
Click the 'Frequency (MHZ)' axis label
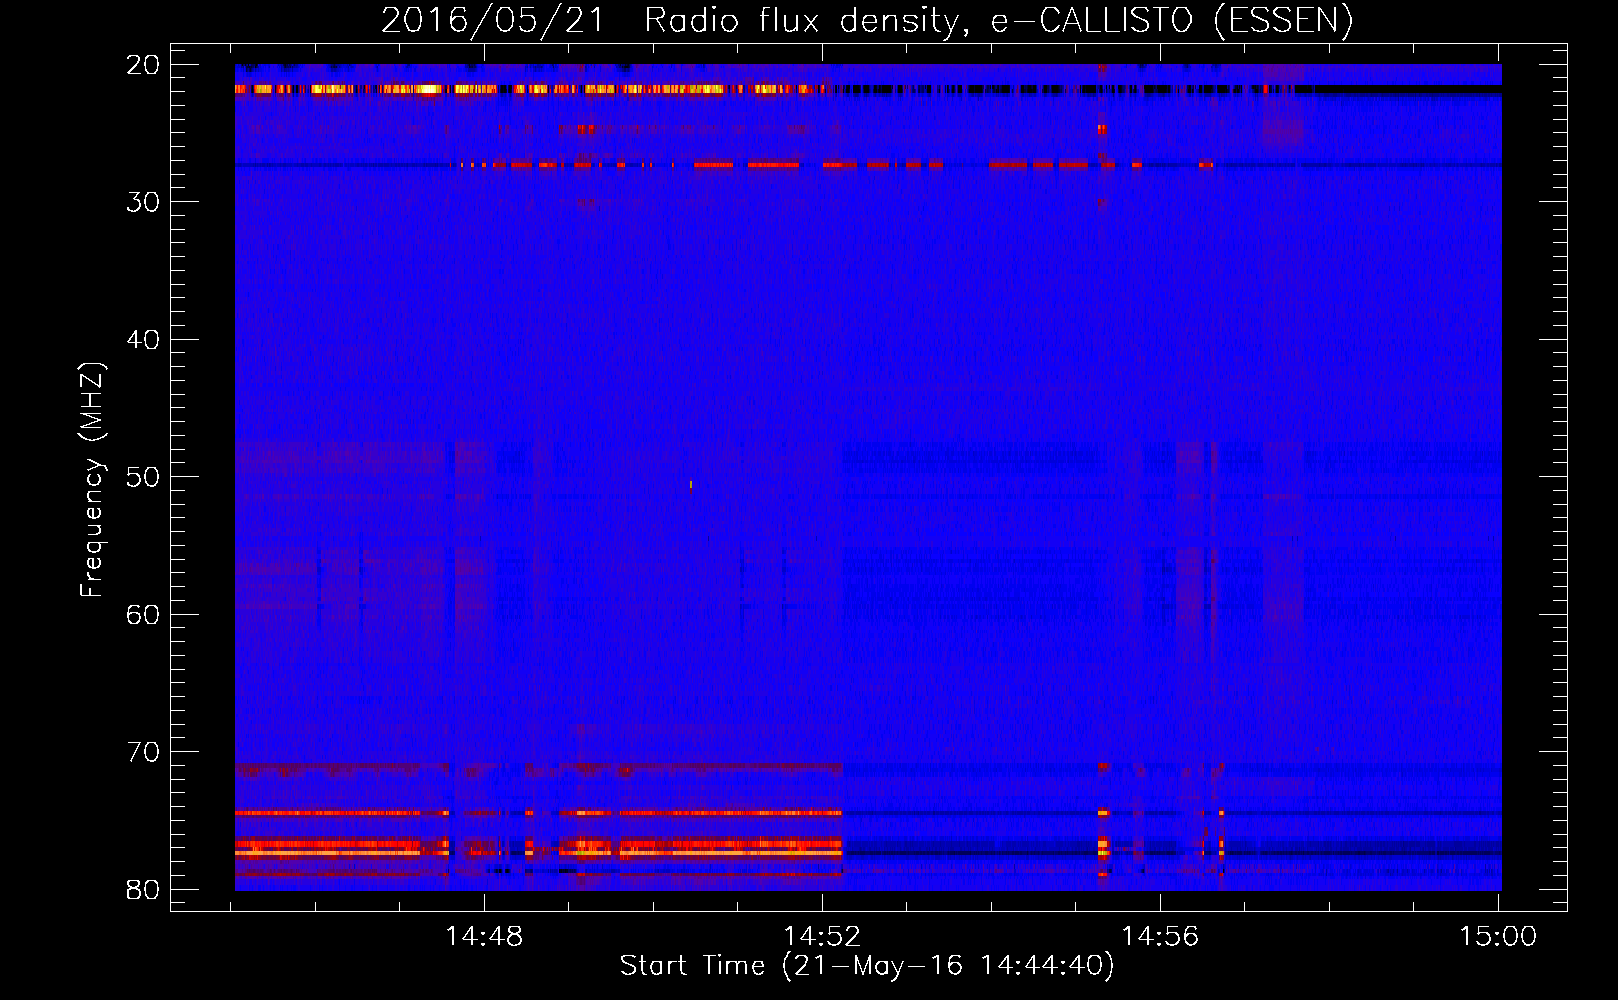[92, 480]
